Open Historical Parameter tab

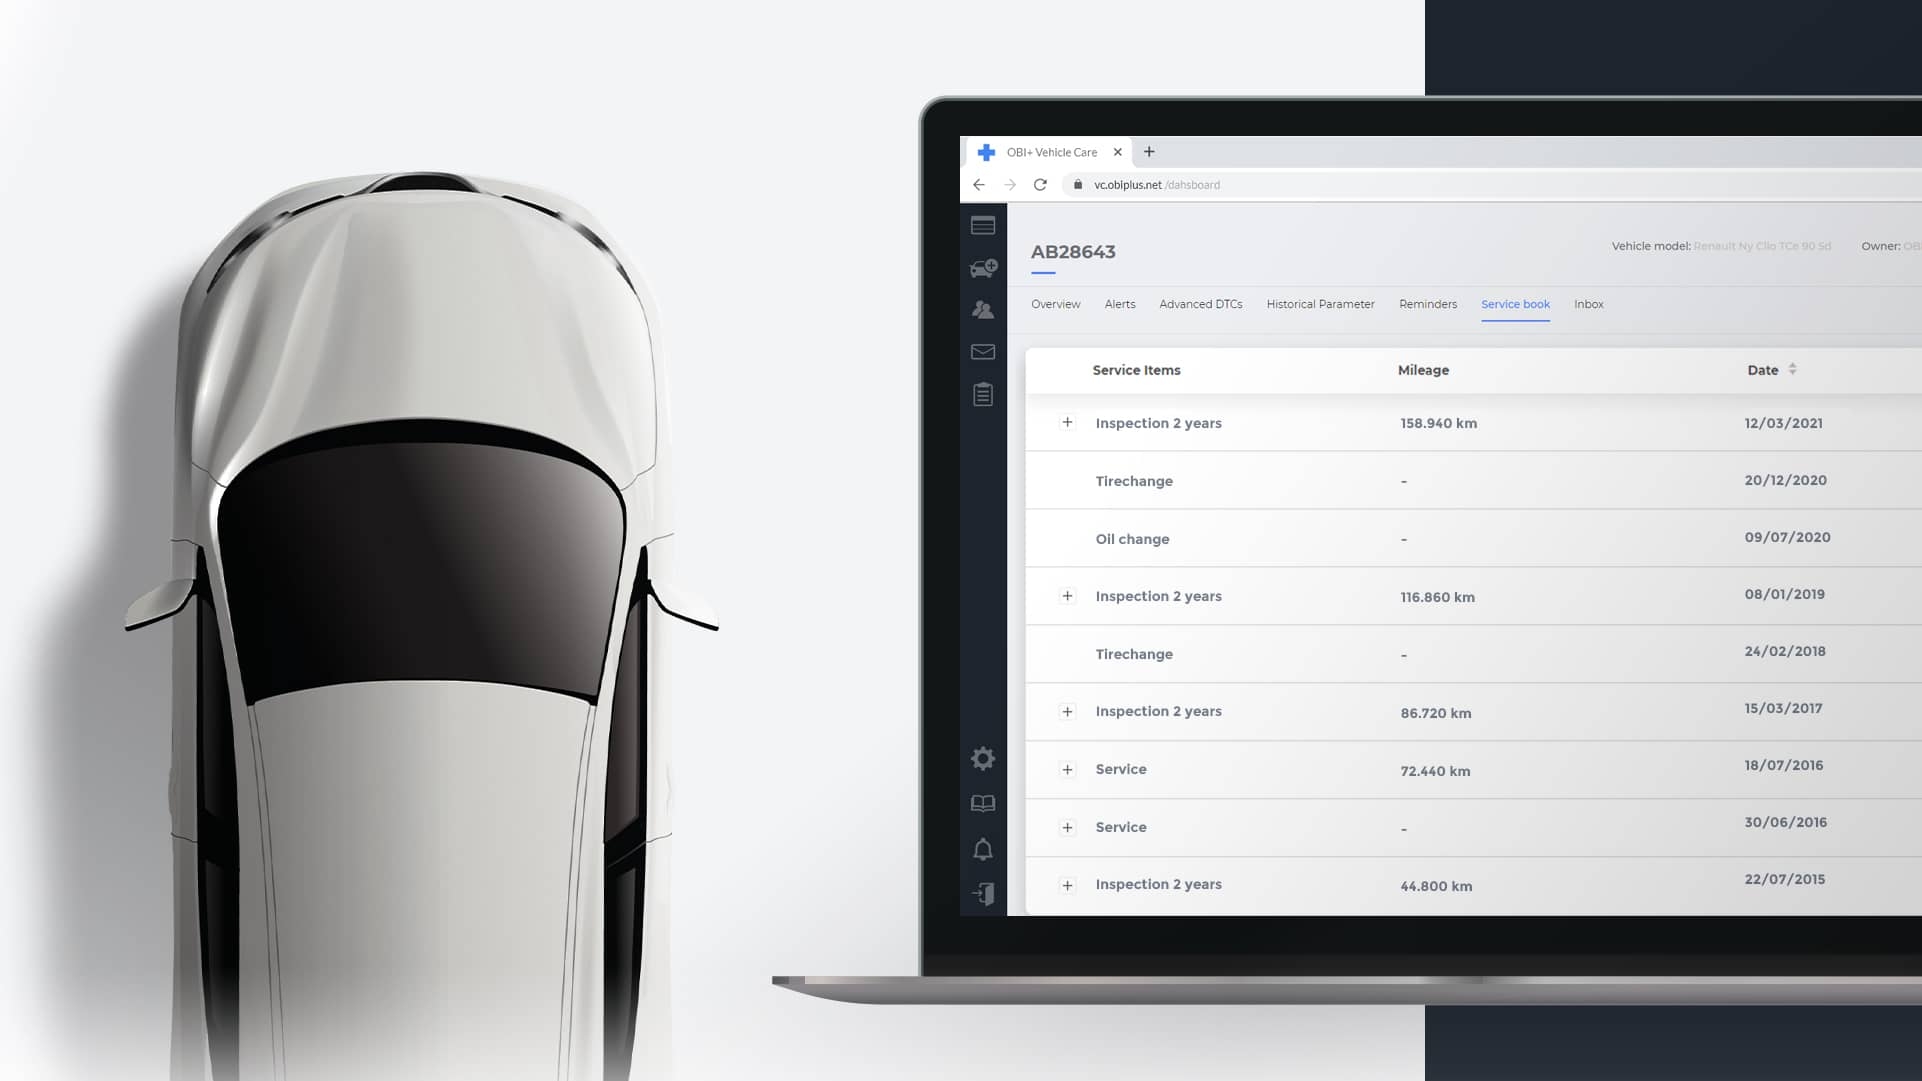pyautogui.click(x=1320, y=304)
